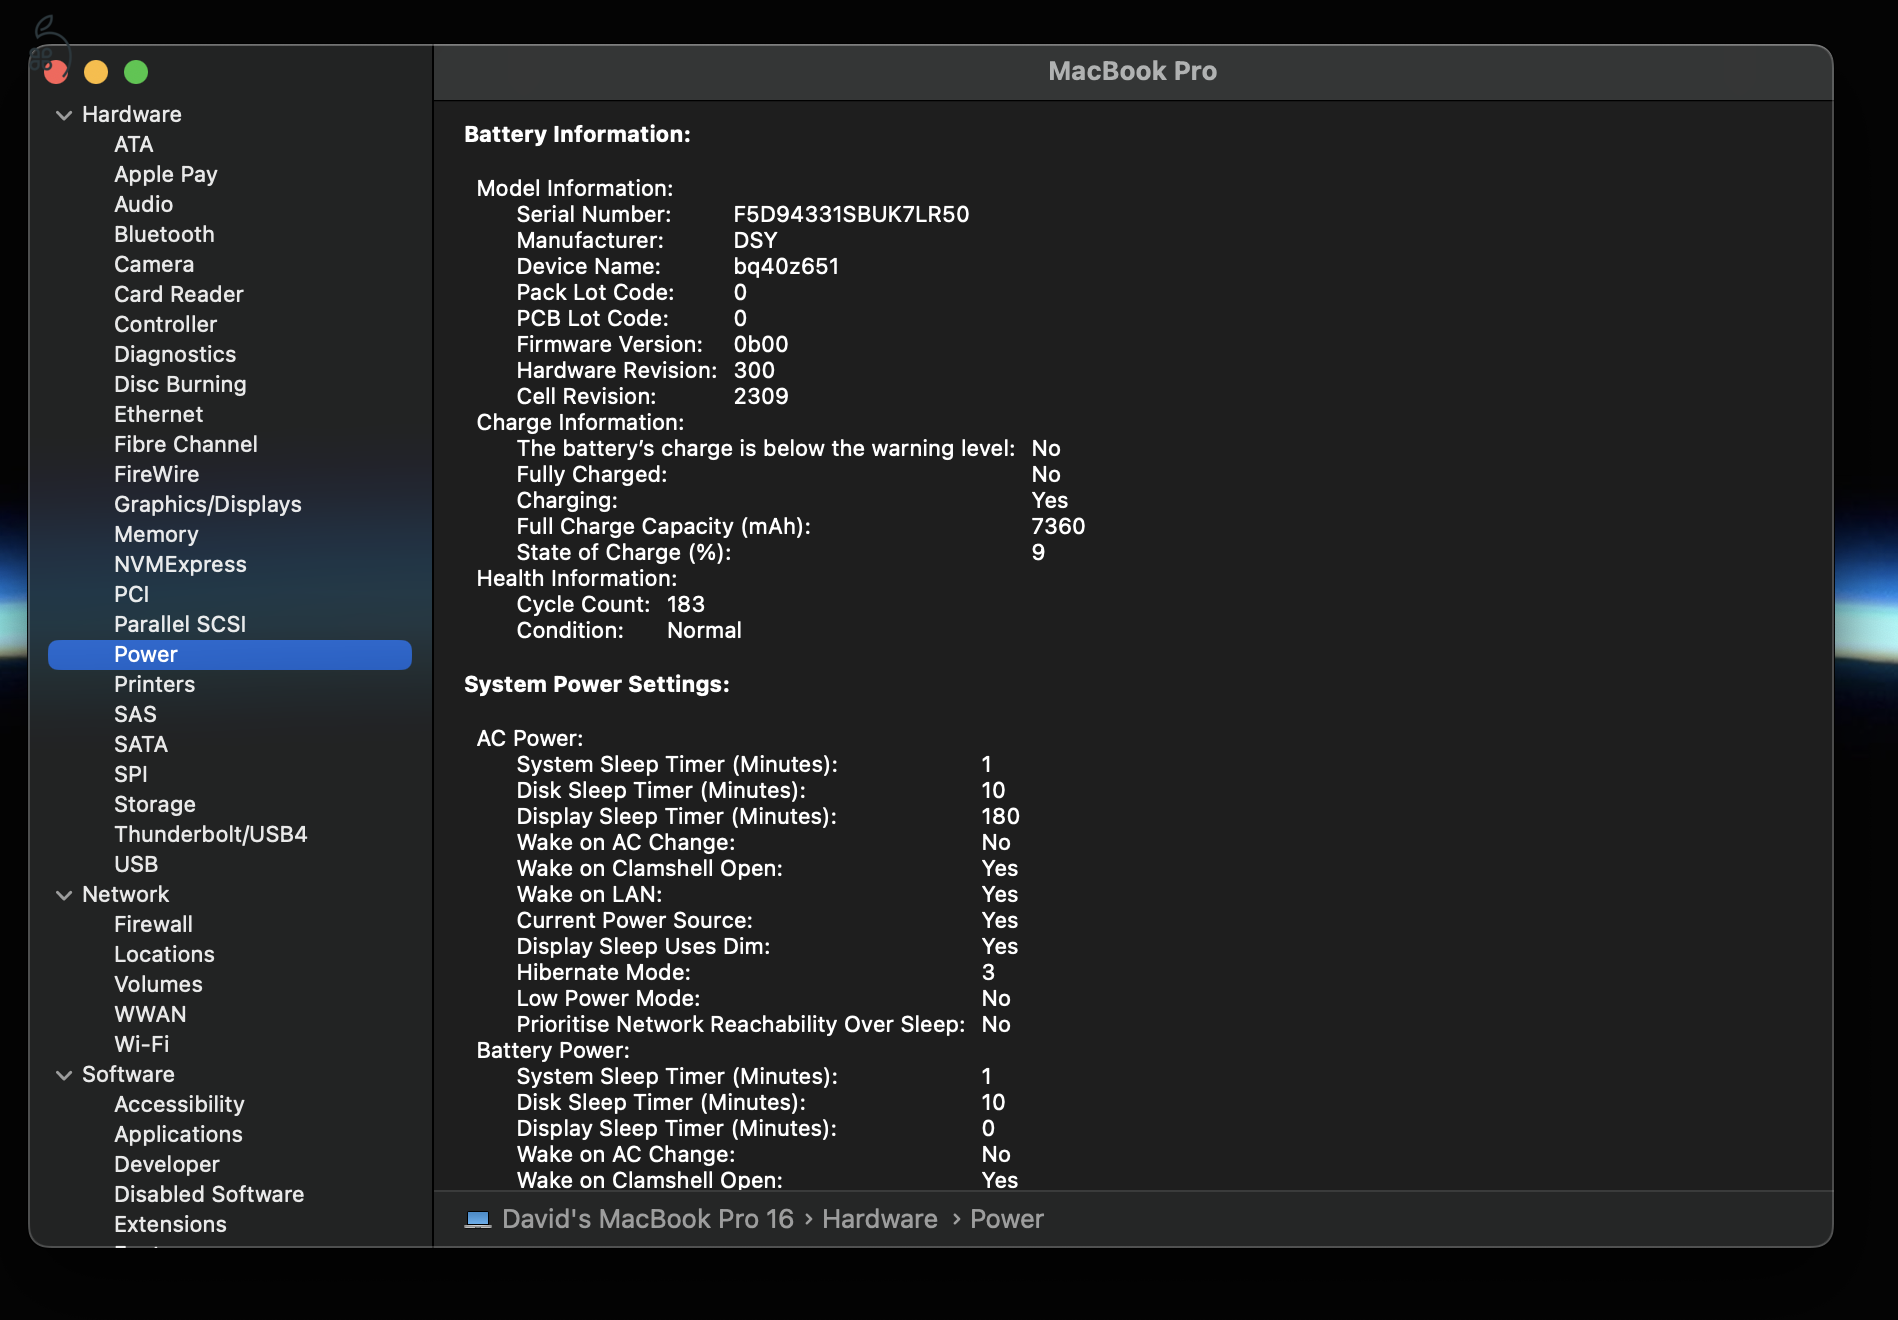Select WWAN under Network
This screenshot has width=1898, height=1320.
pos(150,1014)
